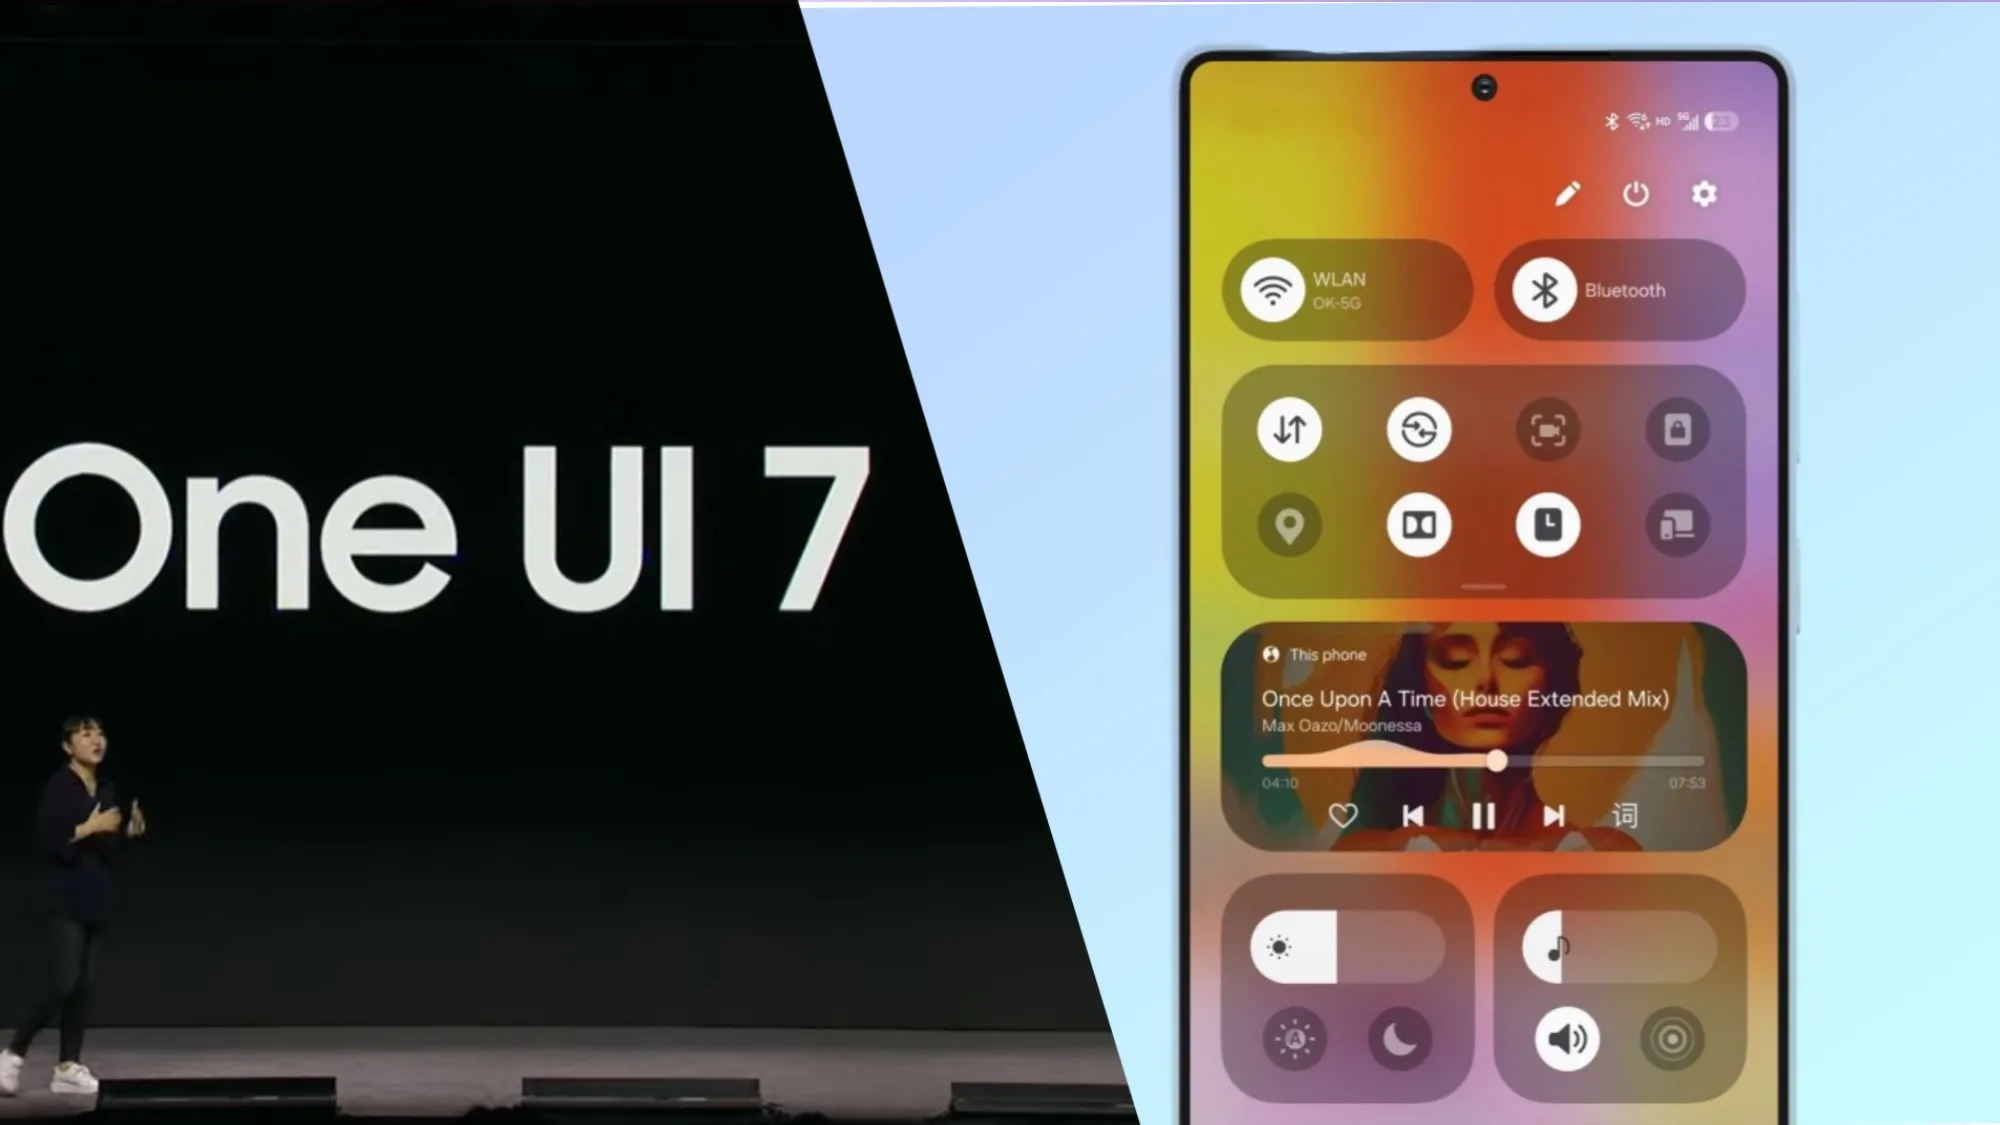Like the current song playing
Viewport: 2000px width, 1125px height.
tap(1343, 815)
